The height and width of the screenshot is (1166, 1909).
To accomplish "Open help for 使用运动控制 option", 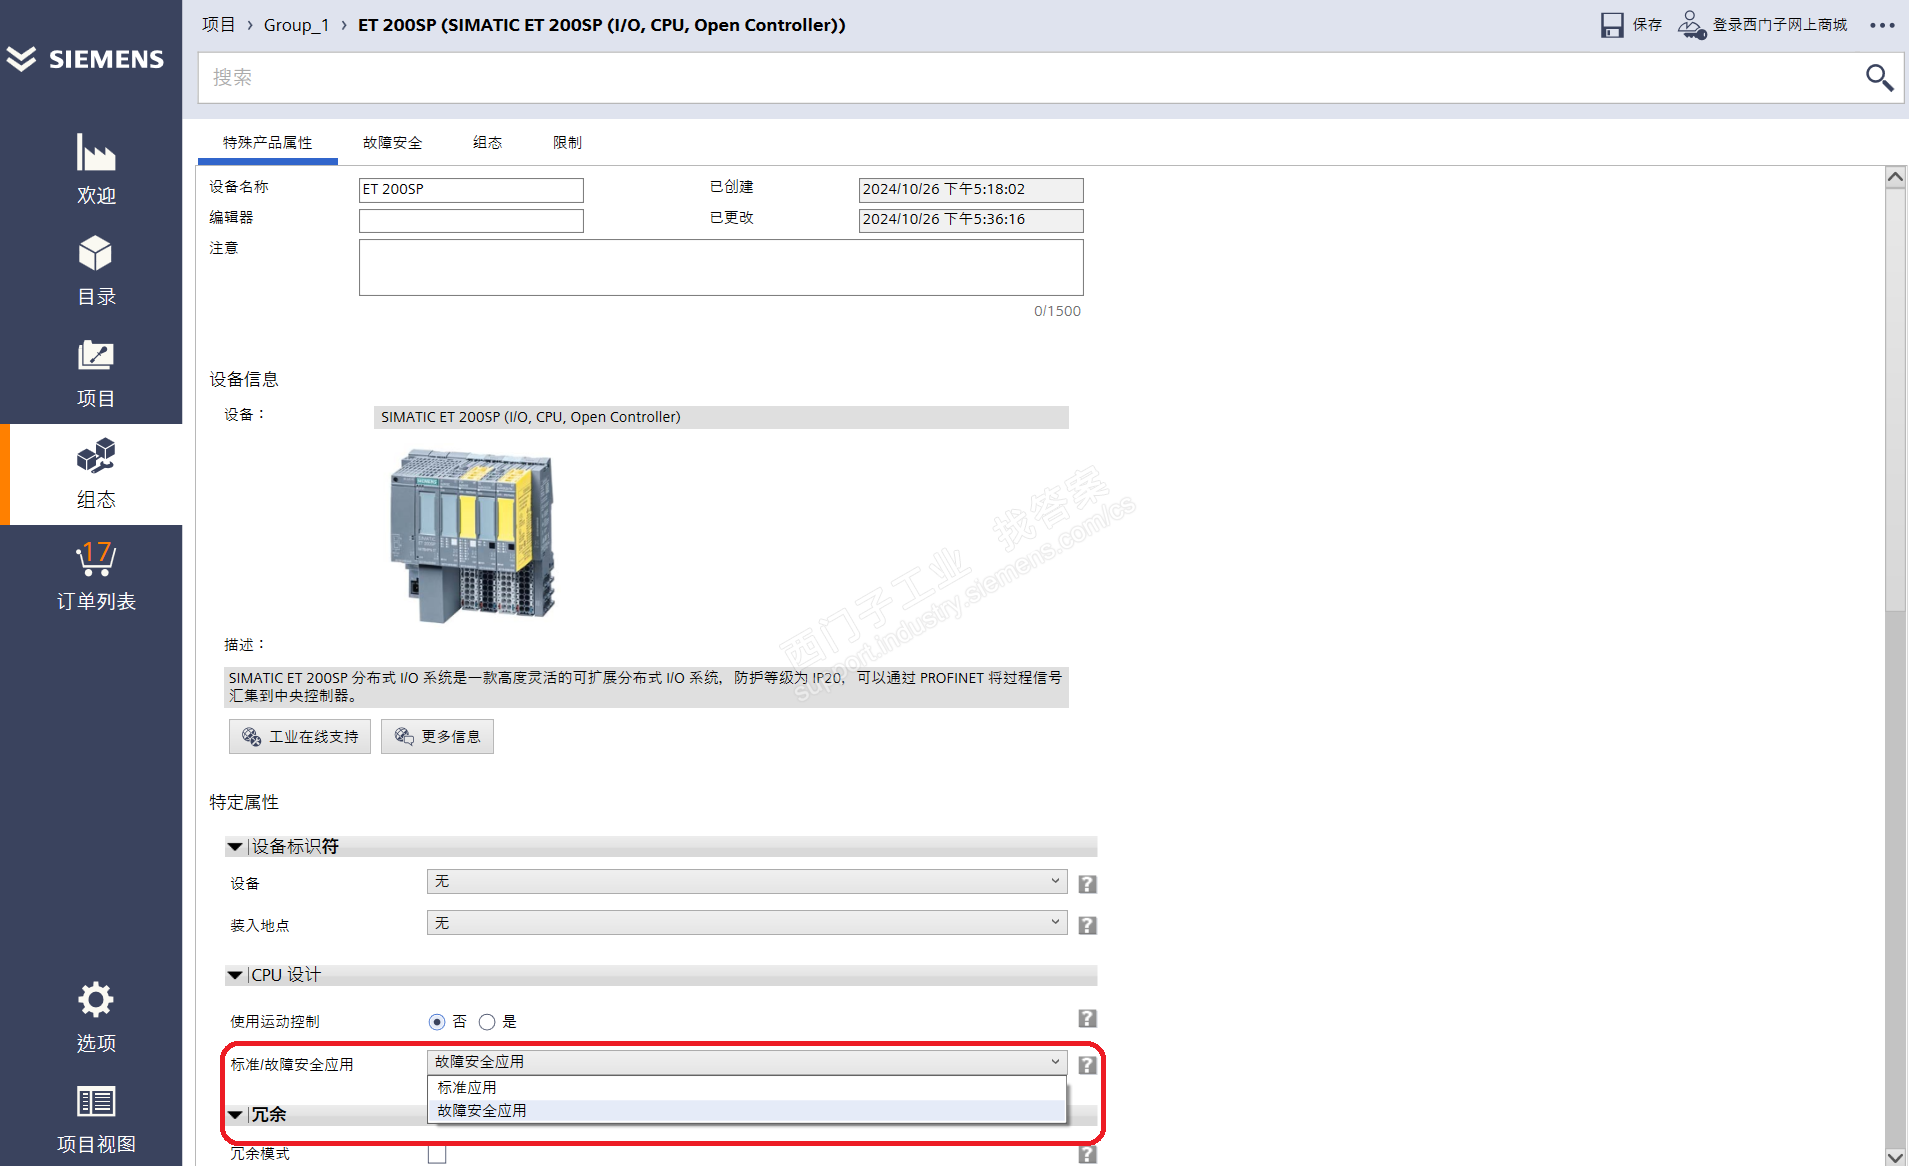I will tap(1087, 1019).
